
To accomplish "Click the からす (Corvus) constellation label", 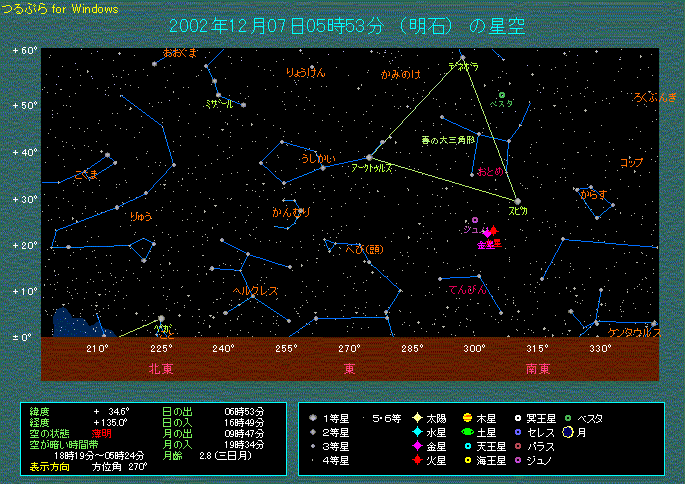I will tap(594, 195).
